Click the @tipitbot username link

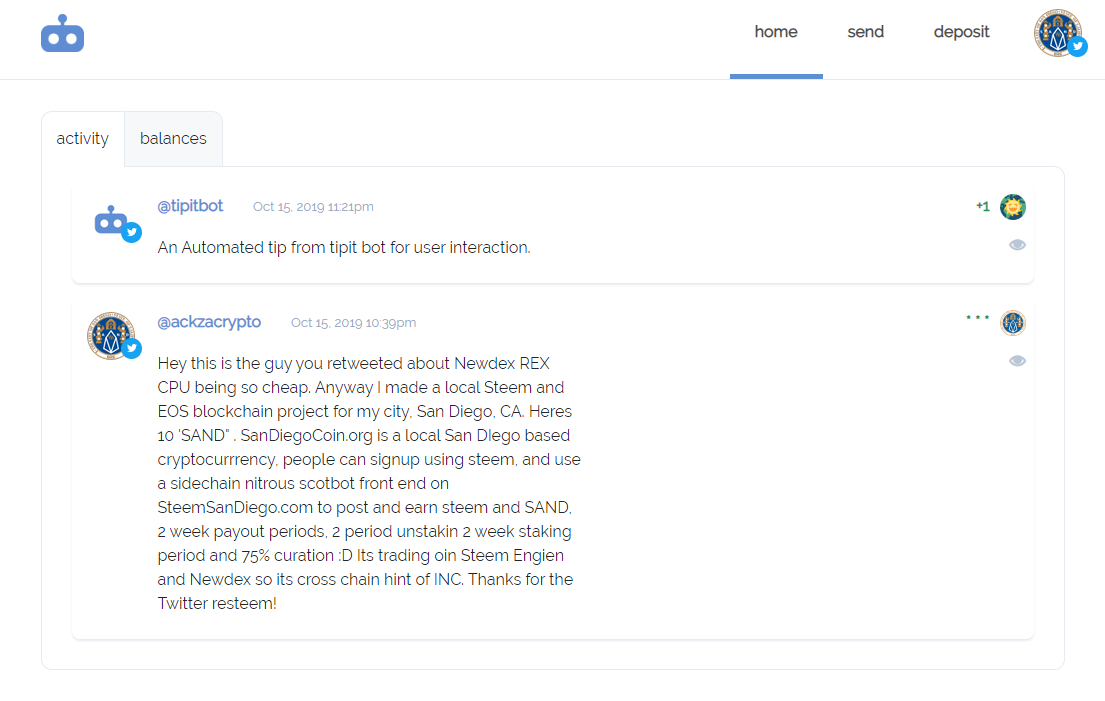190,206
